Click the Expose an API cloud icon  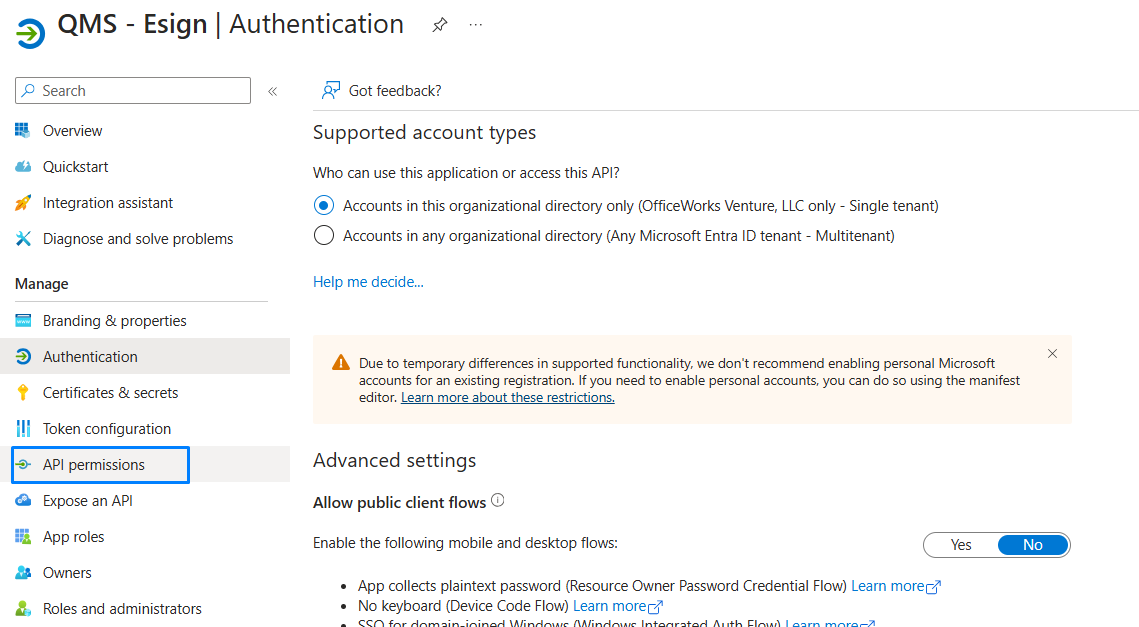coord(23,501)
